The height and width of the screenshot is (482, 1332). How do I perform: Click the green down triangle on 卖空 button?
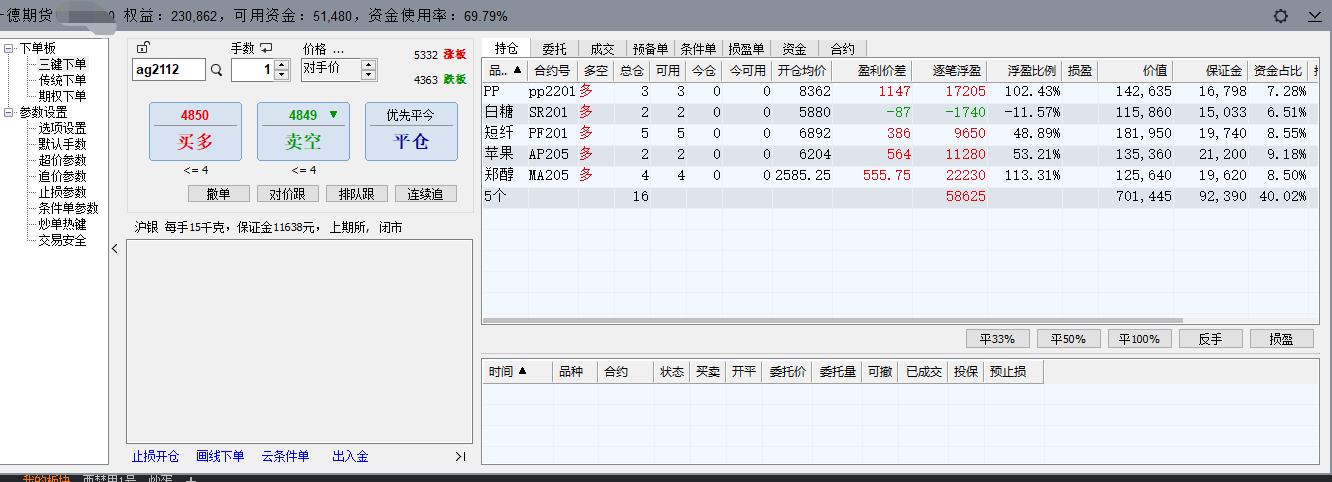coord(333,115)
